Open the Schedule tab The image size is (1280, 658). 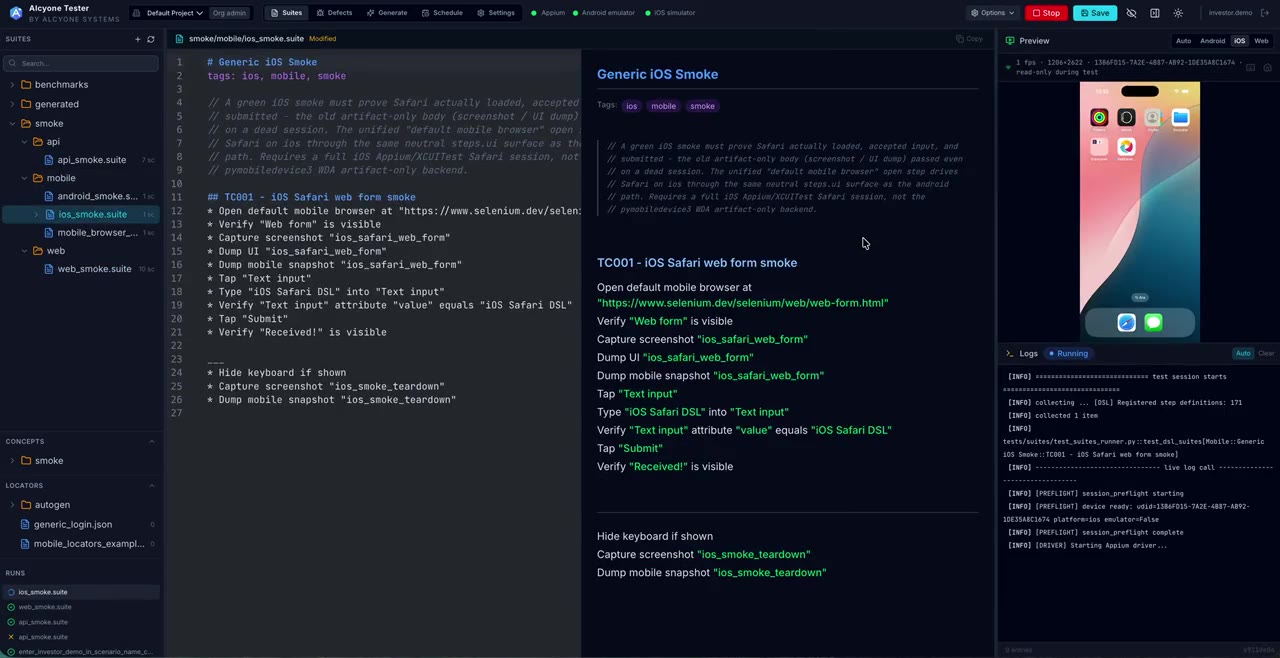pyautogui.click(x=442, y=13)
